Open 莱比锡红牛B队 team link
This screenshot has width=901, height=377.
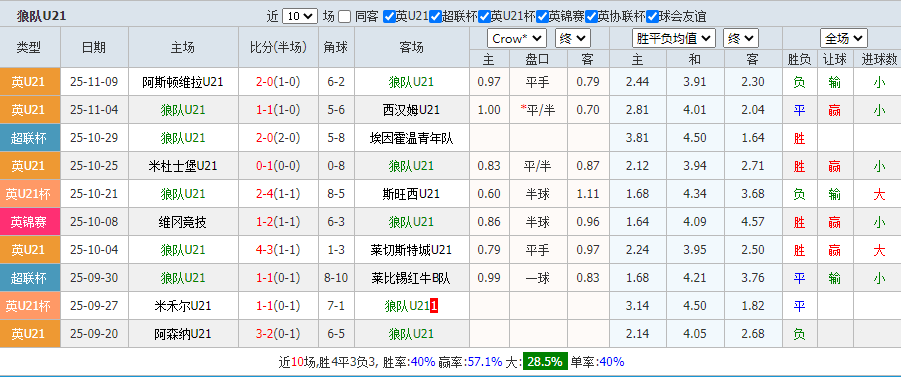[x=411, y=278]
